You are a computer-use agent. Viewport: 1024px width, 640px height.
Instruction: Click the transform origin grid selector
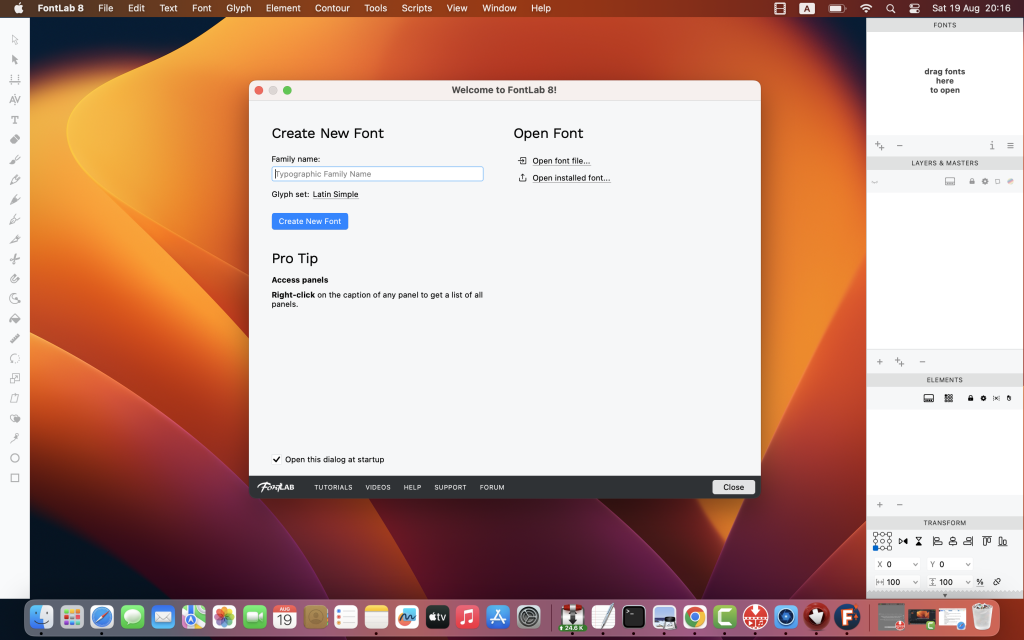point(882,541)
